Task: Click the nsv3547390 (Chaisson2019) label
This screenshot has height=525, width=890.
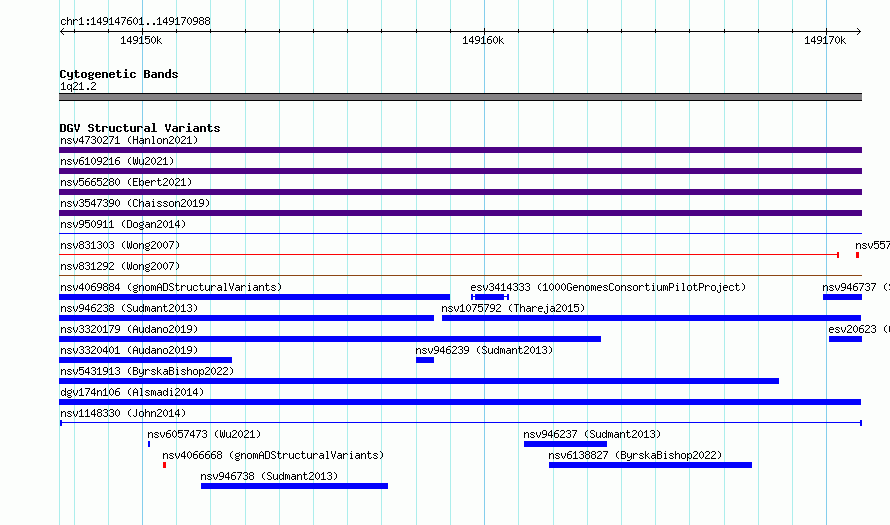Action: tap(135, 203)
